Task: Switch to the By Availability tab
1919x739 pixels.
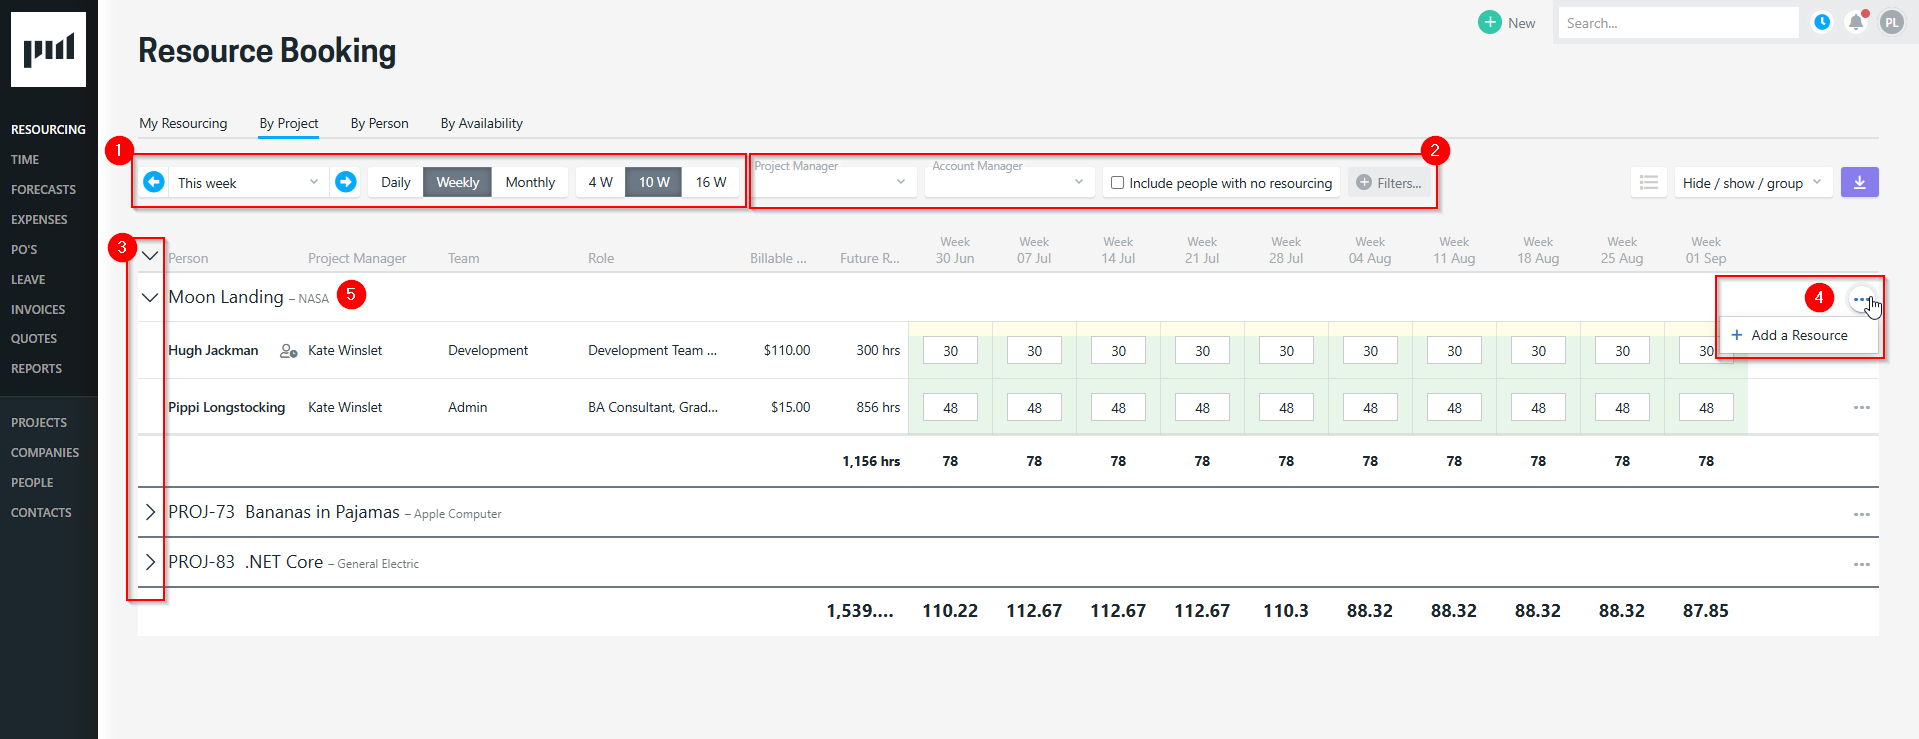Action: [481, 123]
